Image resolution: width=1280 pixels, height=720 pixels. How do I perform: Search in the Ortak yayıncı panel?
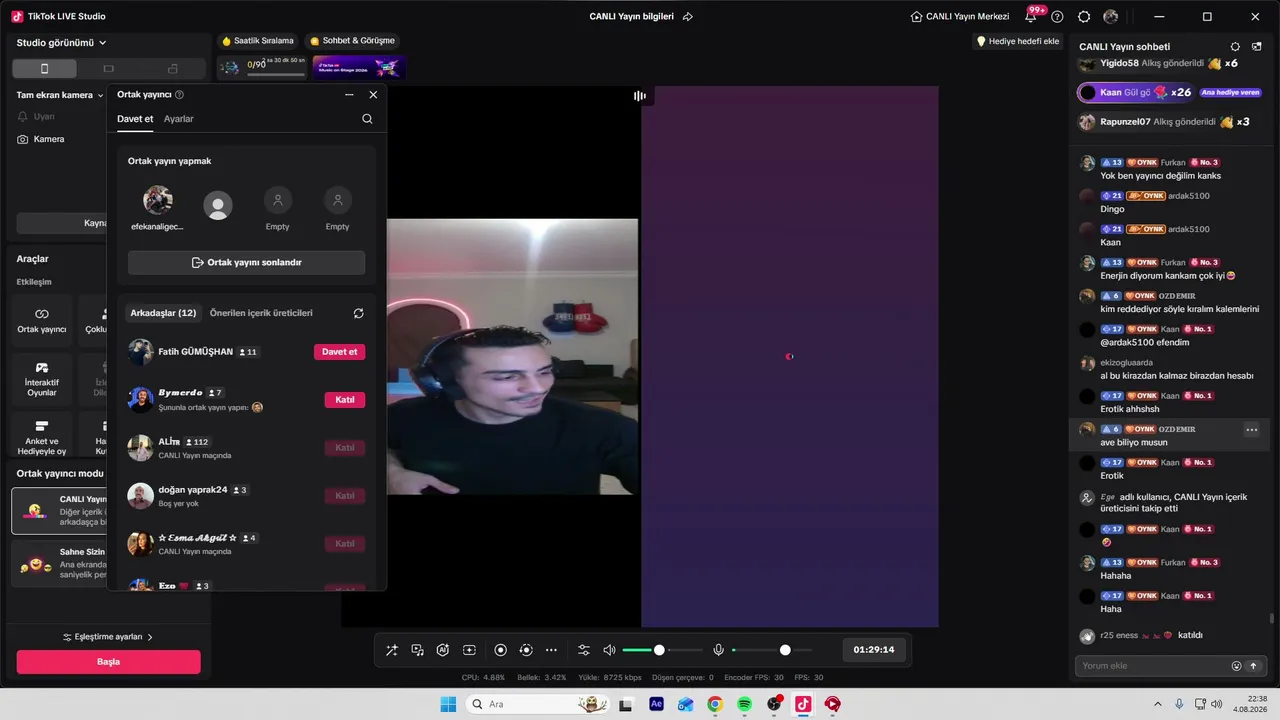[x=367, y=119]
